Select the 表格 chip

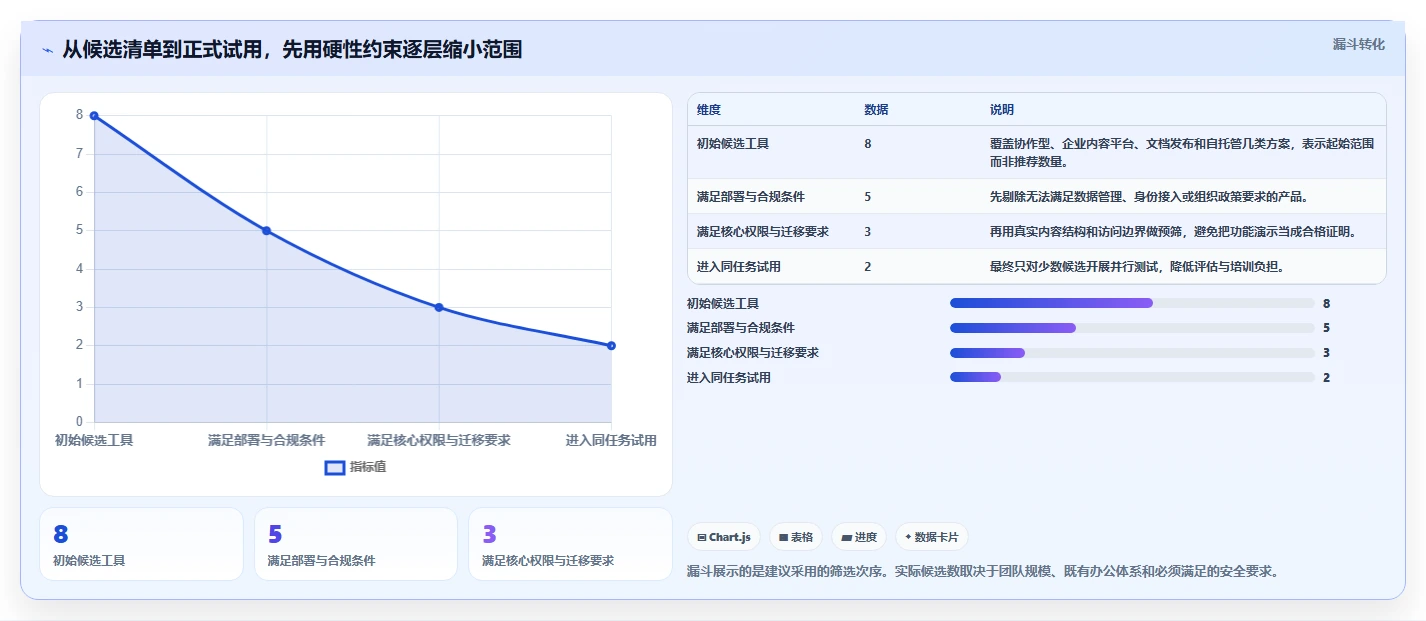[x=795, y=537]
